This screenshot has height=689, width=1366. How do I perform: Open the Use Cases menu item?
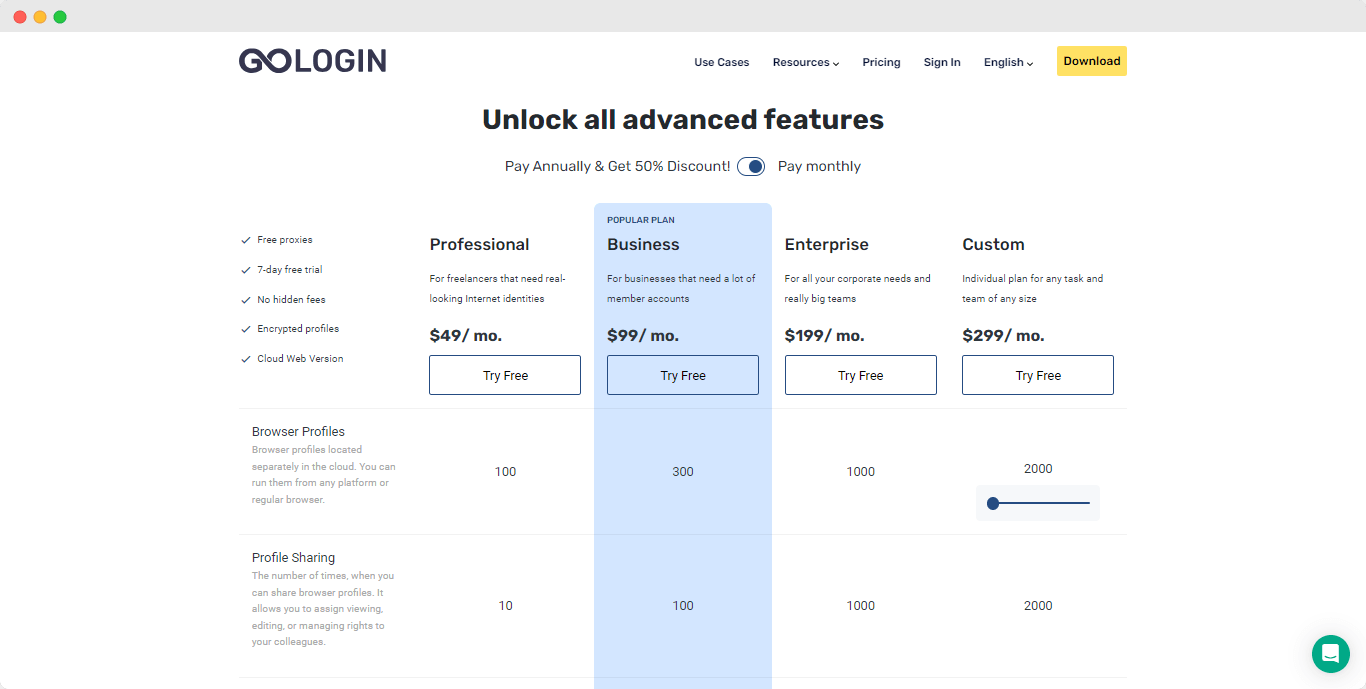721,62
